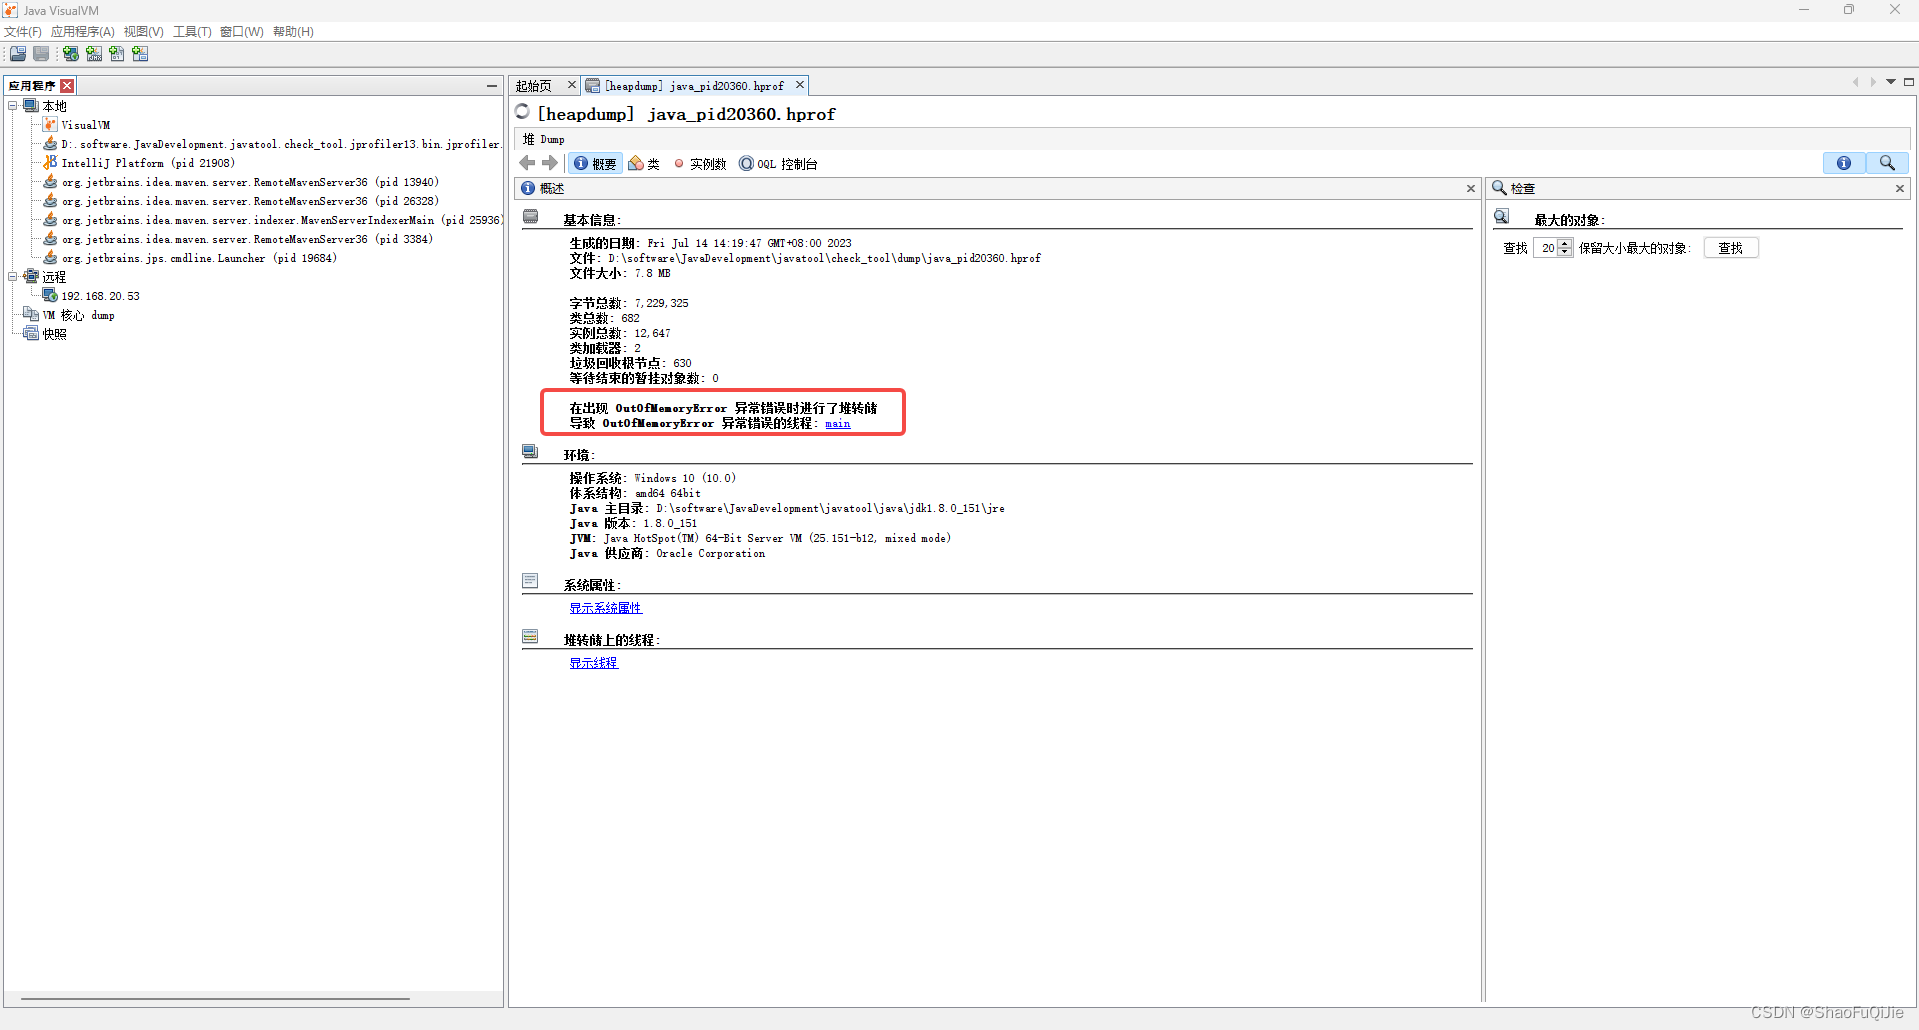Add a VM coredump from toolbar
1919x1030 pixels.
pos(117,54)
